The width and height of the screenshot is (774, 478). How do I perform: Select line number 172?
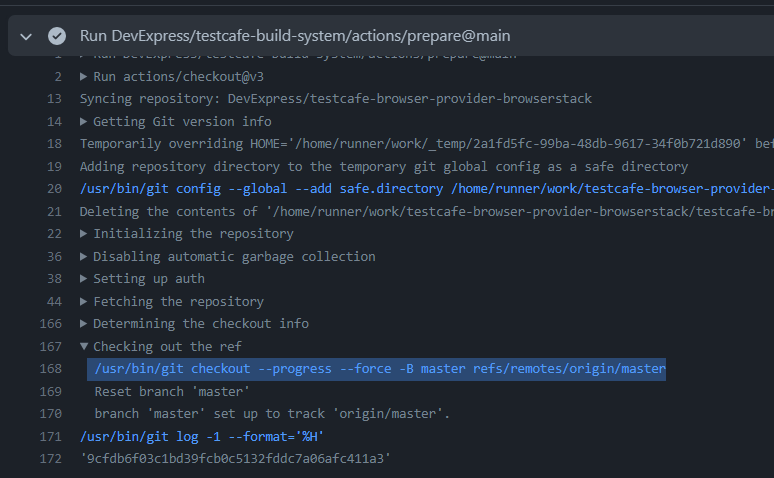click(51, 459)
